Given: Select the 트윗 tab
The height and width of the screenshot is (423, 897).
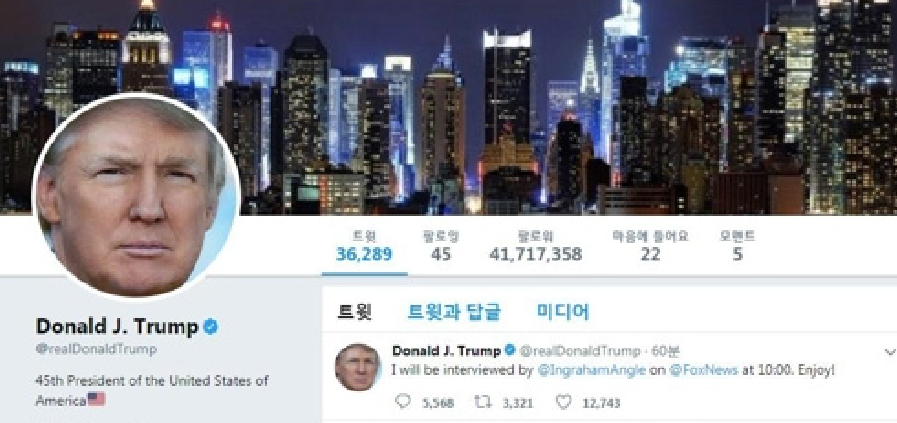Looking at the screenshot, I should pyautogui.click(x=355, y=312).
